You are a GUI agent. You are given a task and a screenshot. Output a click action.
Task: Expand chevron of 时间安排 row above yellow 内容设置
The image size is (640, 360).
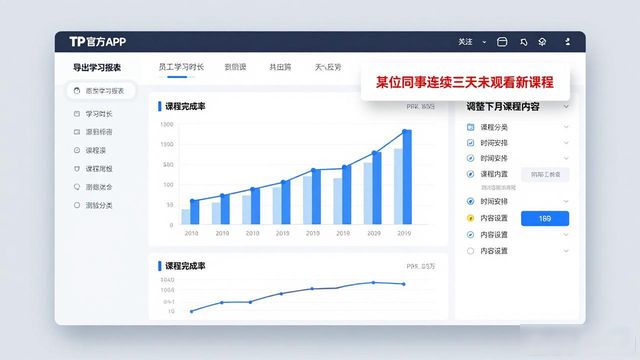point(566,201)
